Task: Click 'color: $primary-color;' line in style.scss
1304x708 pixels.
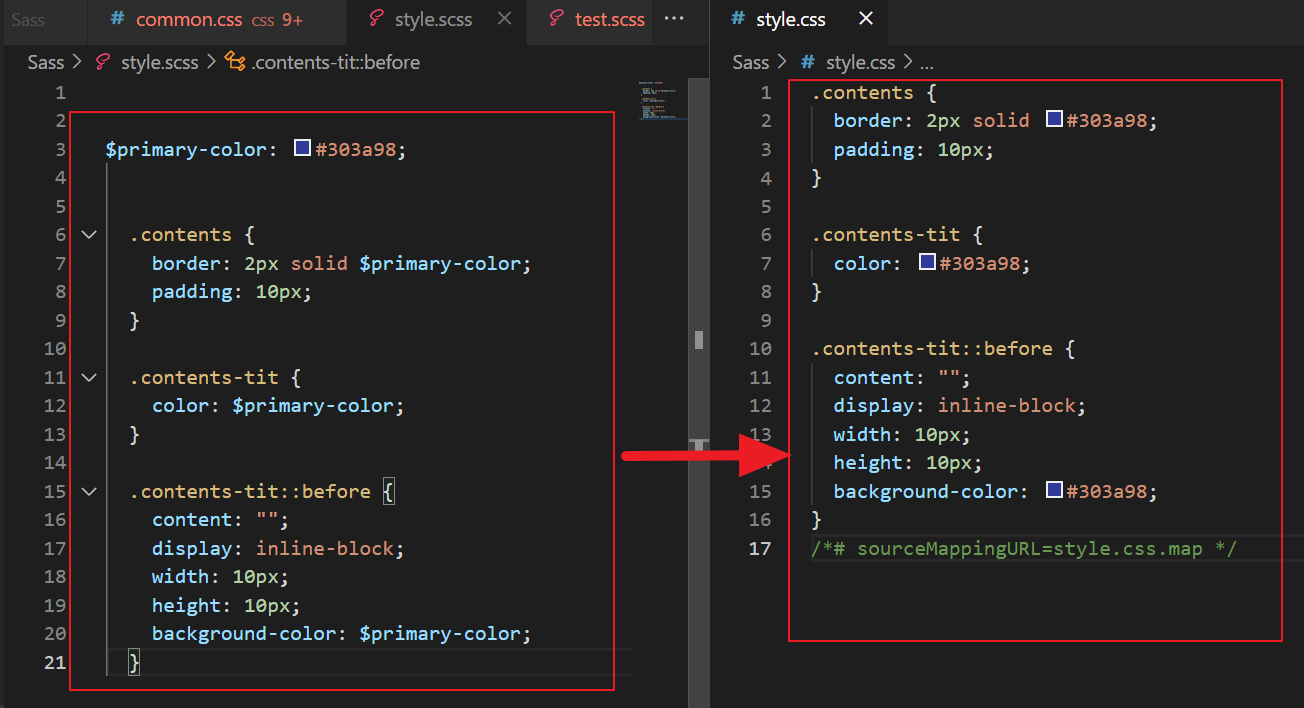Action: (x=278, y=406)
